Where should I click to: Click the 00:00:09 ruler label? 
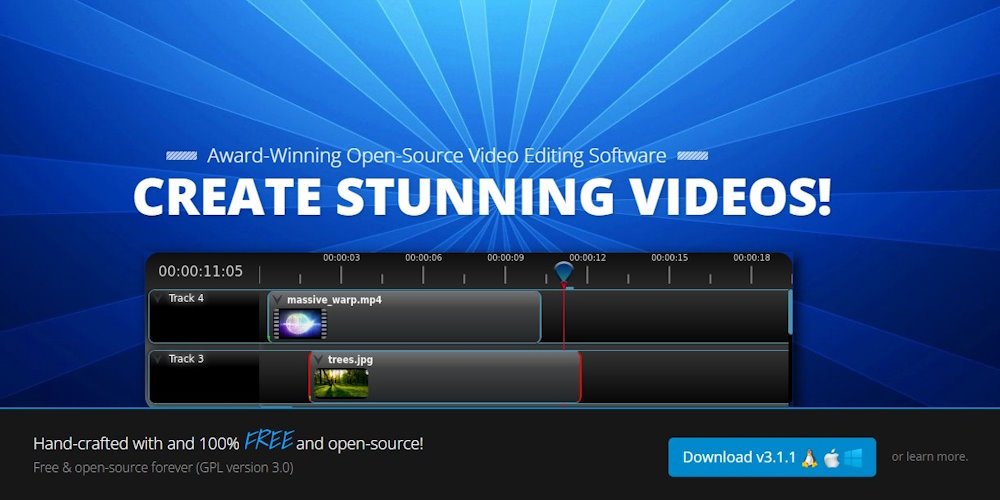point(506,258)
